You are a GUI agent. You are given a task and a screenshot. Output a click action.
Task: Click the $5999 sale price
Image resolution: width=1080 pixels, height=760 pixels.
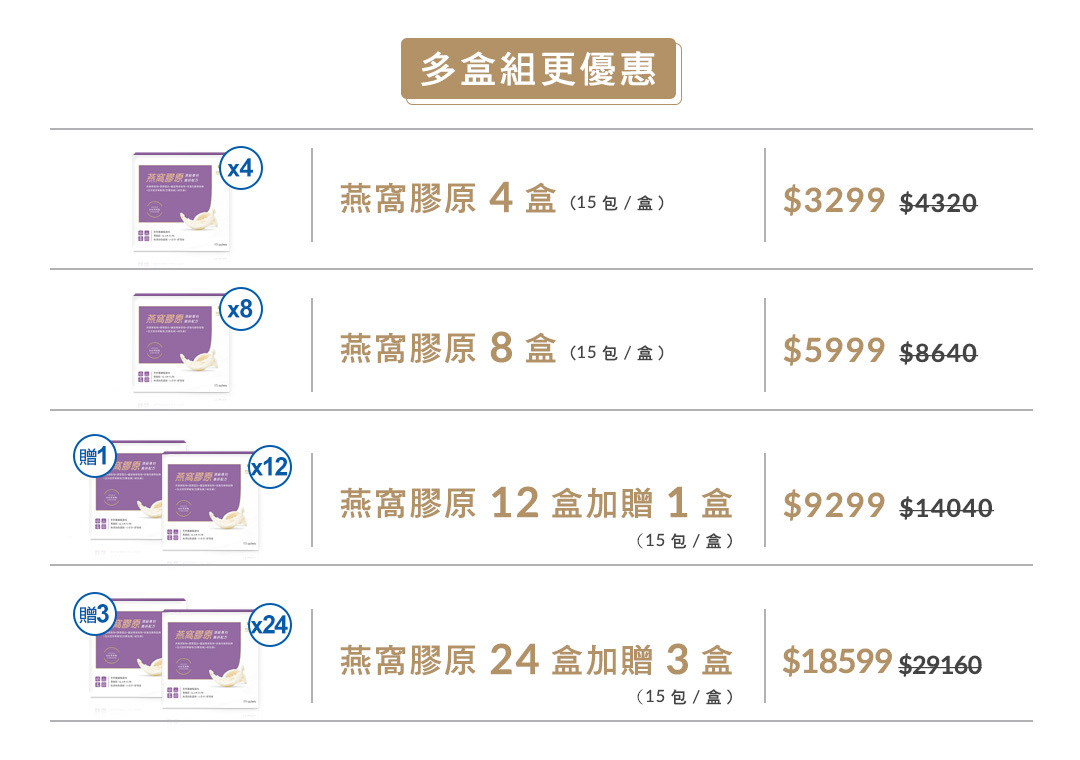click(834, 350)
